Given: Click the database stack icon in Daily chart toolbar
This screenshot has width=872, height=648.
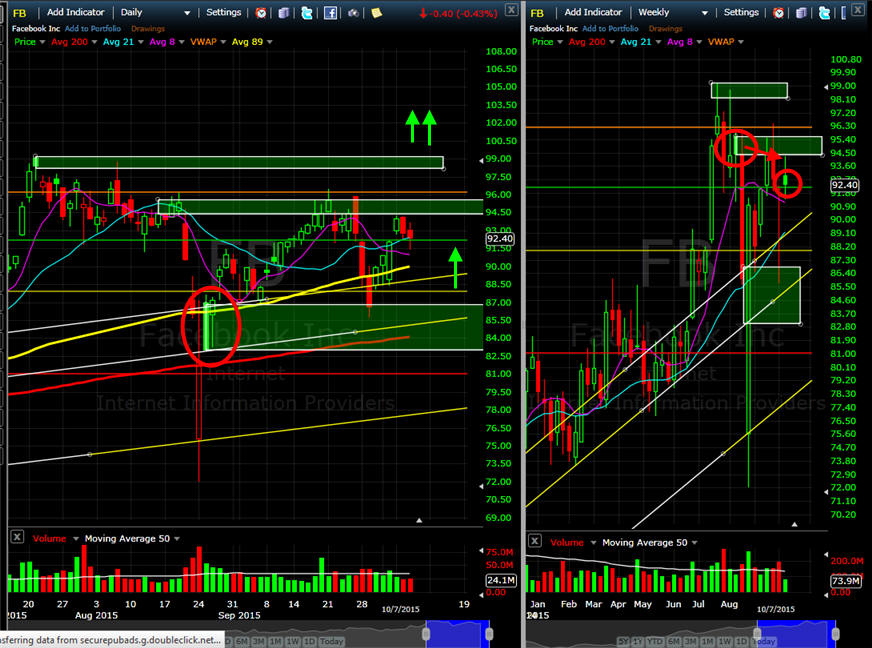Looking at the screenshot, I should 284,13.
